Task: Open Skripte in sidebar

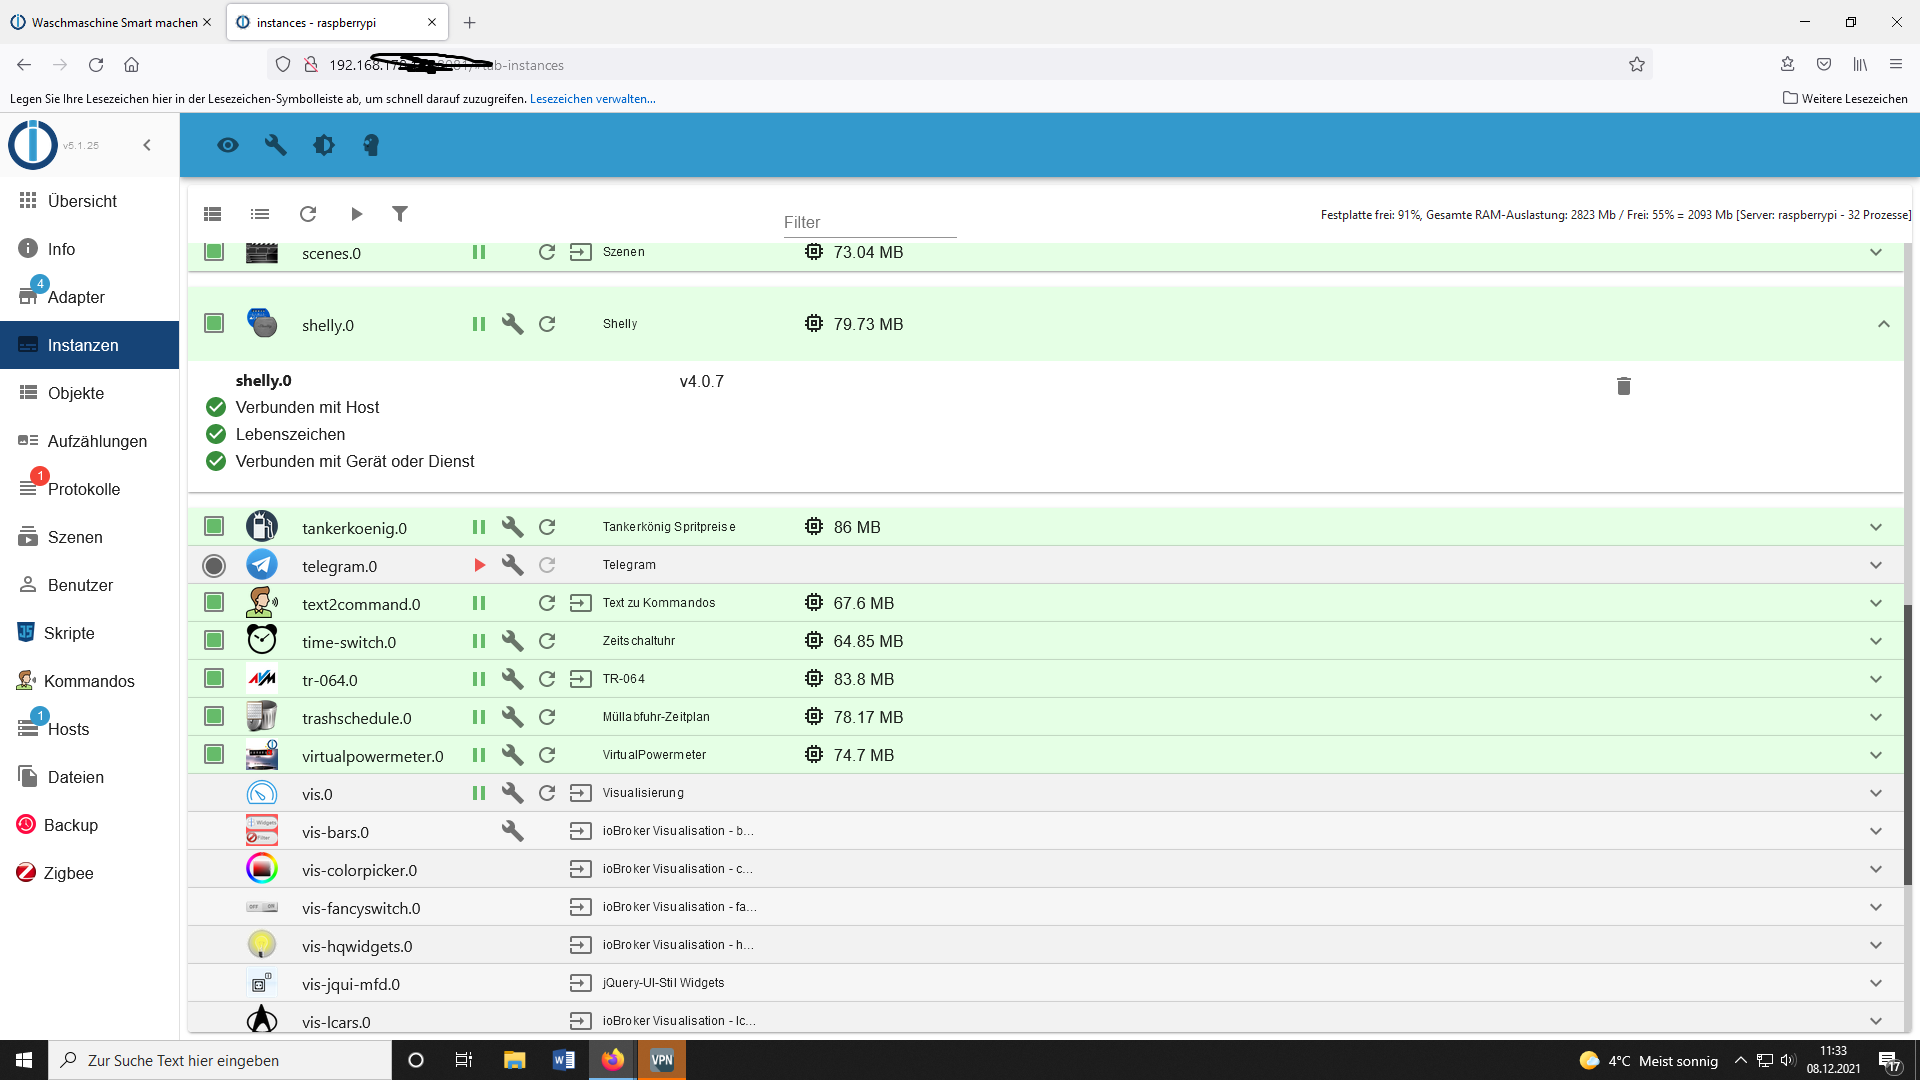Action: [x=90, y=633]
